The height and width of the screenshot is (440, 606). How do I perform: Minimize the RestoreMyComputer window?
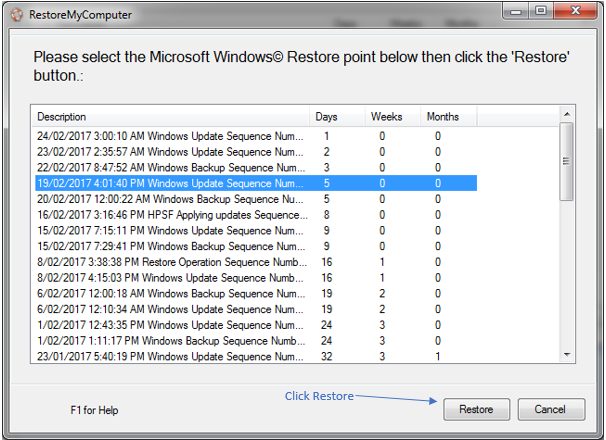516,12
